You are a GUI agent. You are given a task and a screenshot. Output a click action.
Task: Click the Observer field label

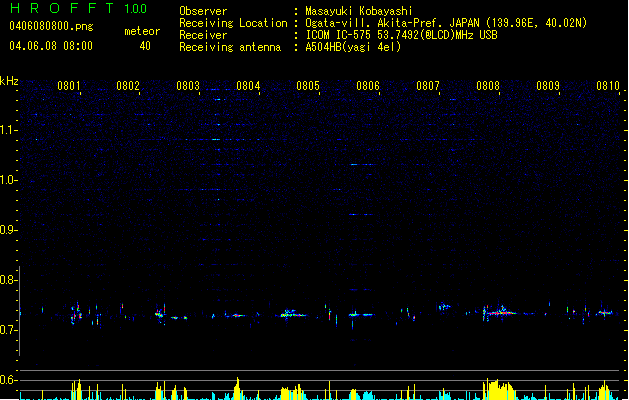tap(203, 11)
